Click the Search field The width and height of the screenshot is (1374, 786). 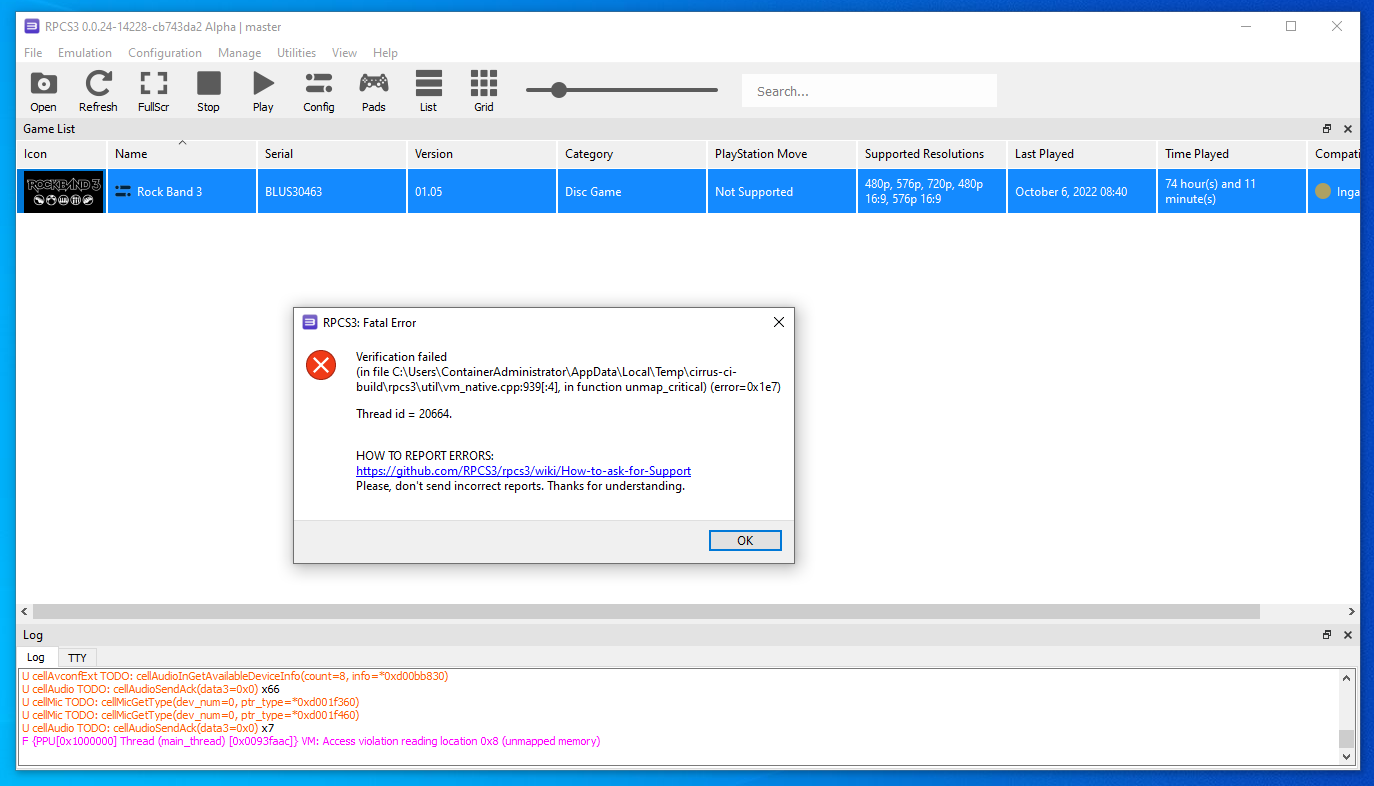point(868,90)
